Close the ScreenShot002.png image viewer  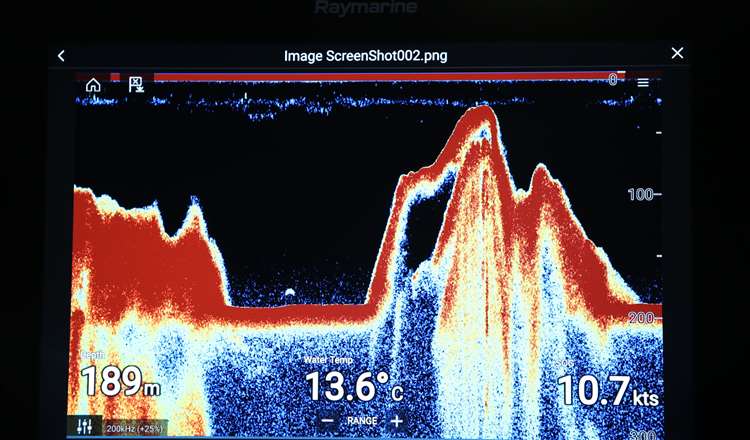pos(677,53)
